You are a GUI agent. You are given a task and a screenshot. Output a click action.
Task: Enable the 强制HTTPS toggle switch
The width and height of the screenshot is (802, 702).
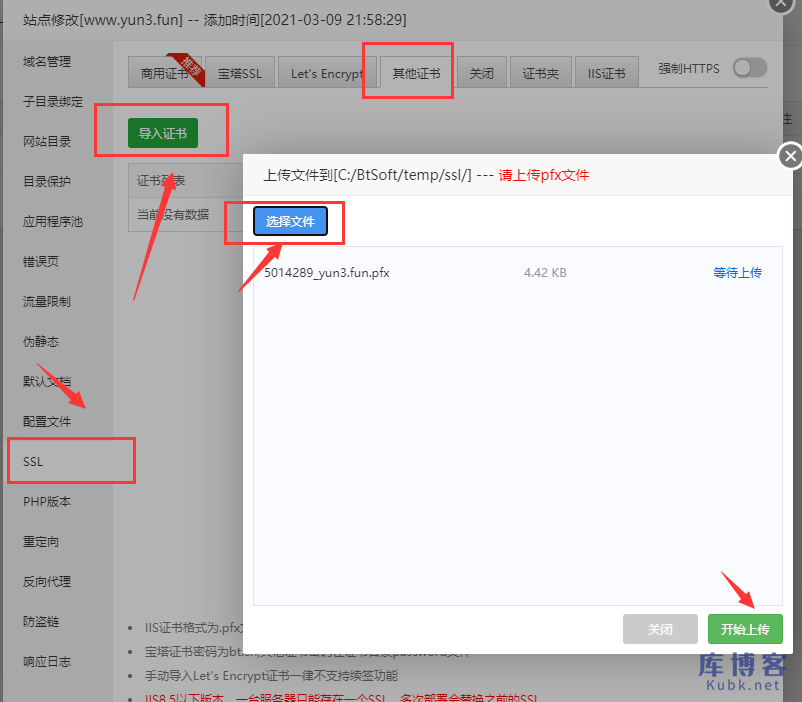(749, 68)
